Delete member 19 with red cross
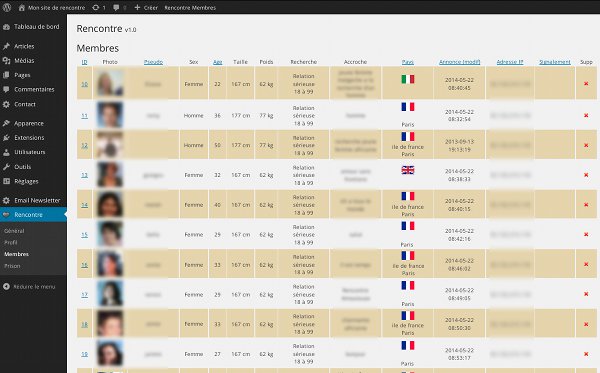This screenshot has width=600, height=373. pyautogui.click(x=586, y=354)
